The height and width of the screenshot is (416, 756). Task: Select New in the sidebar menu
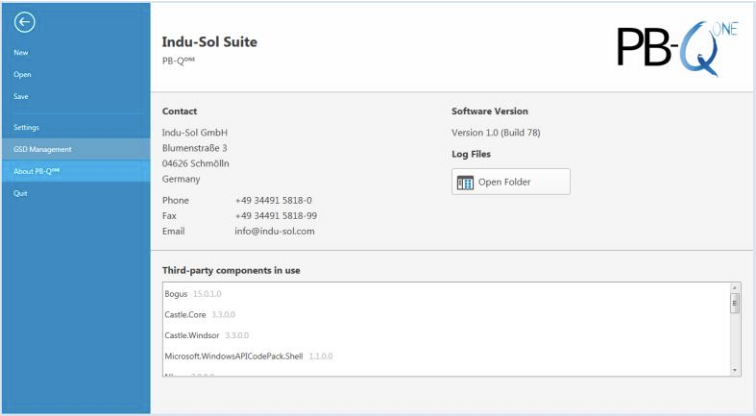tap(21, 52)
